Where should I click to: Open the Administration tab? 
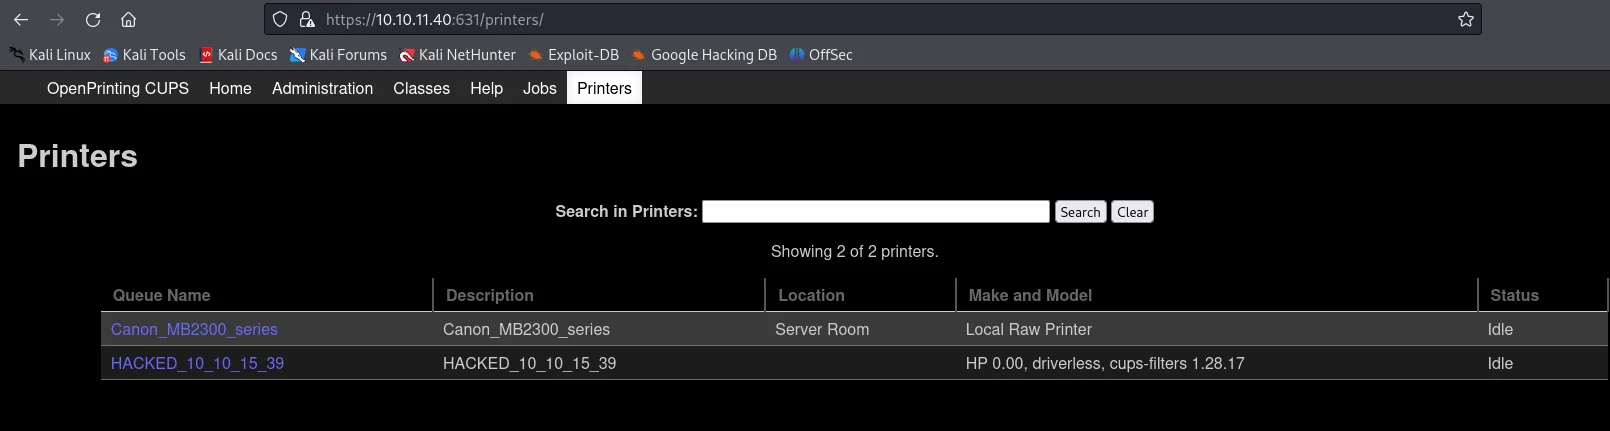pyautogui.click(x=322, y=88)
